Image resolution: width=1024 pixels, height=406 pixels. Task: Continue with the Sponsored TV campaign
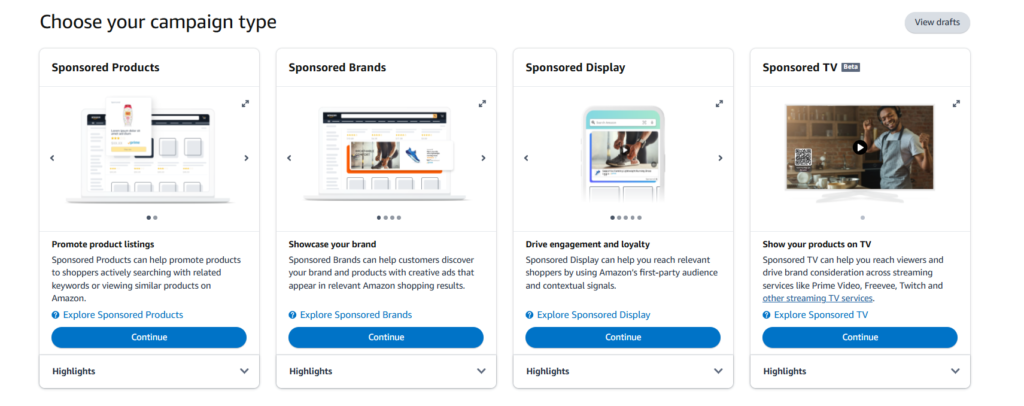pos(860,337)
